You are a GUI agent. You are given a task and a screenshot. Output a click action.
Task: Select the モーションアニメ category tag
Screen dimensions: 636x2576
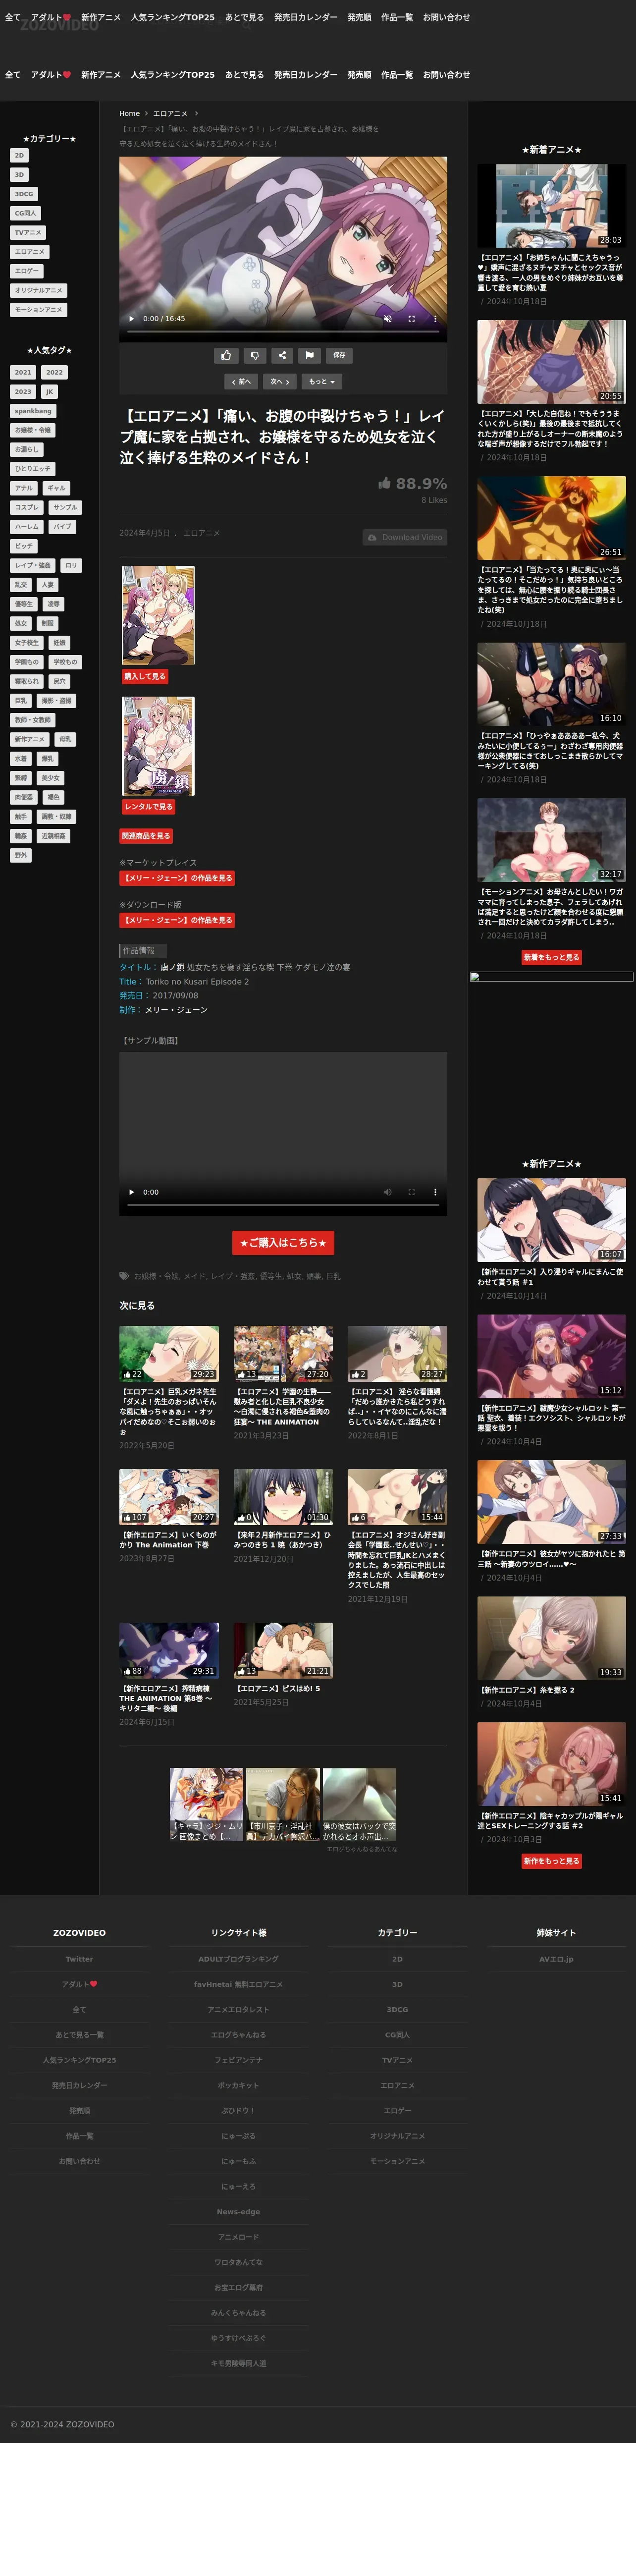click(39, 310)
